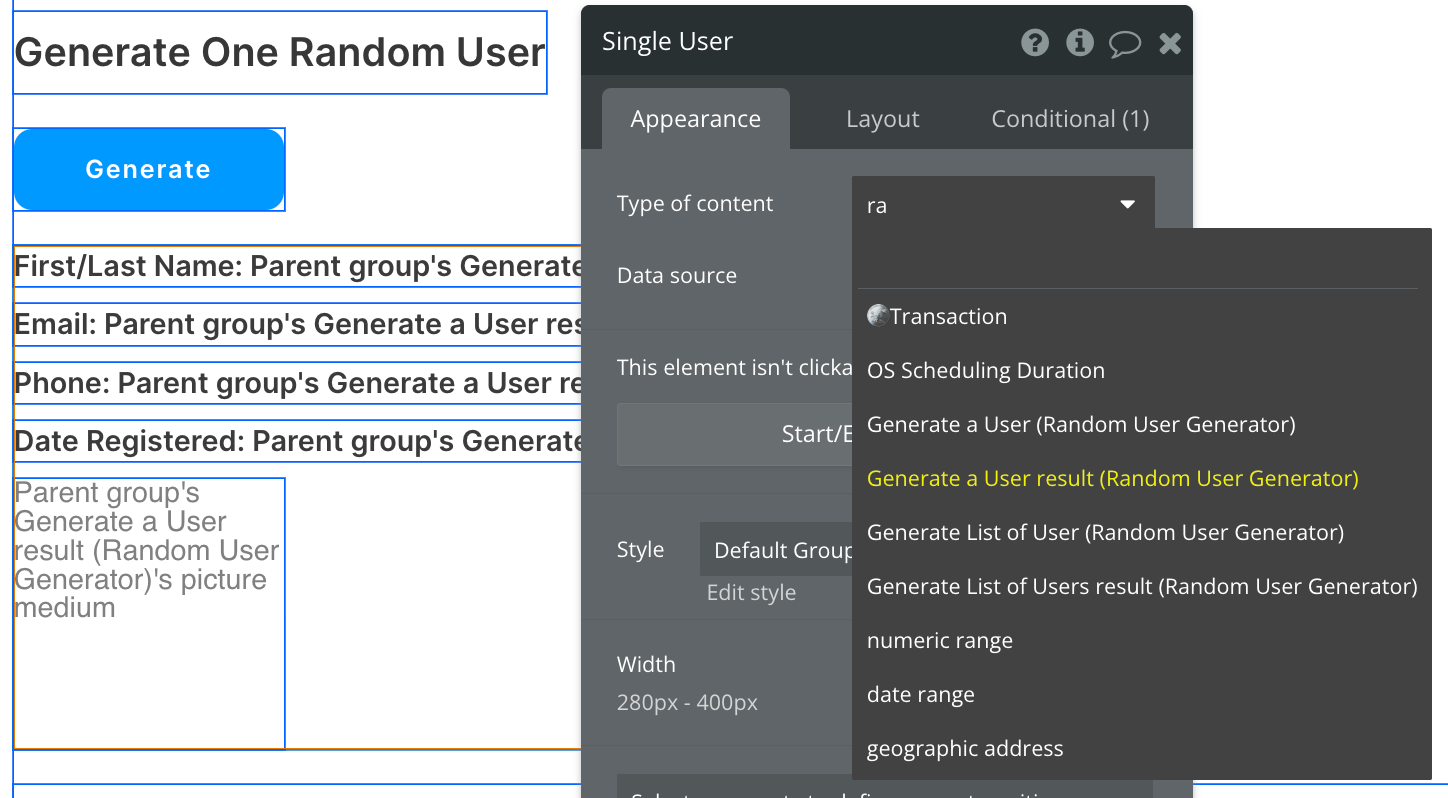1448x798 pixels.
Task: Click the Type of content dropdown arrow
Action: coord(1127,205)
